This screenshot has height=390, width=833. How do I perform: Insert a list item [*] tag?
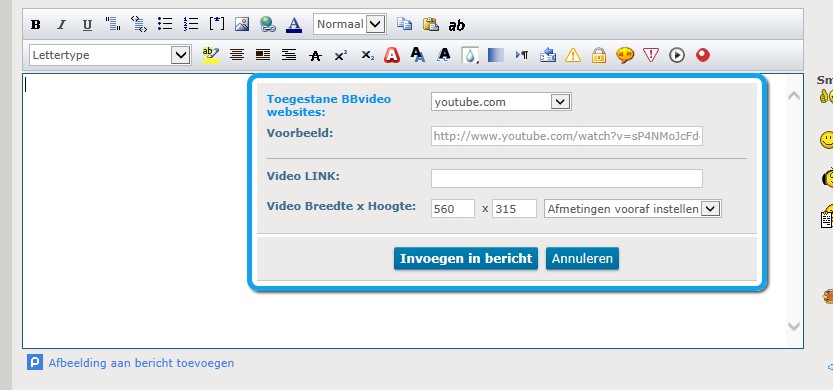point(217,24)
